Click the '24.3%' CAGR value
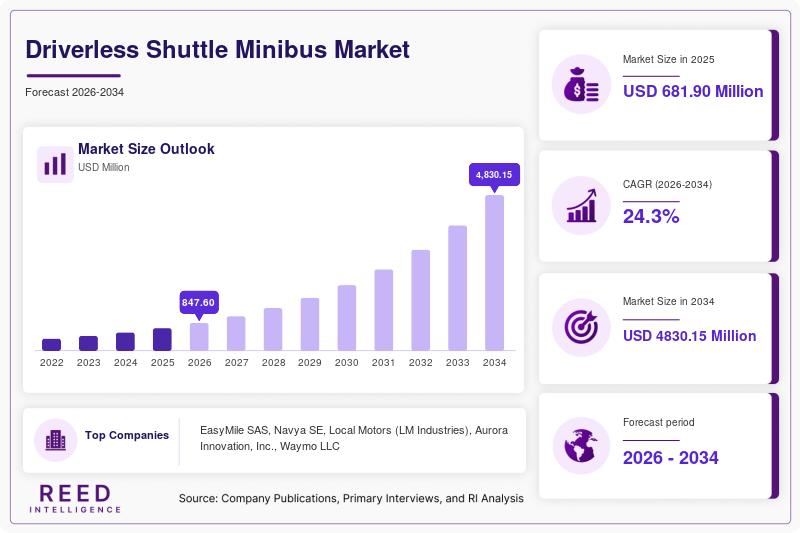The image size is (800, 533). click(x=651, y=216)
